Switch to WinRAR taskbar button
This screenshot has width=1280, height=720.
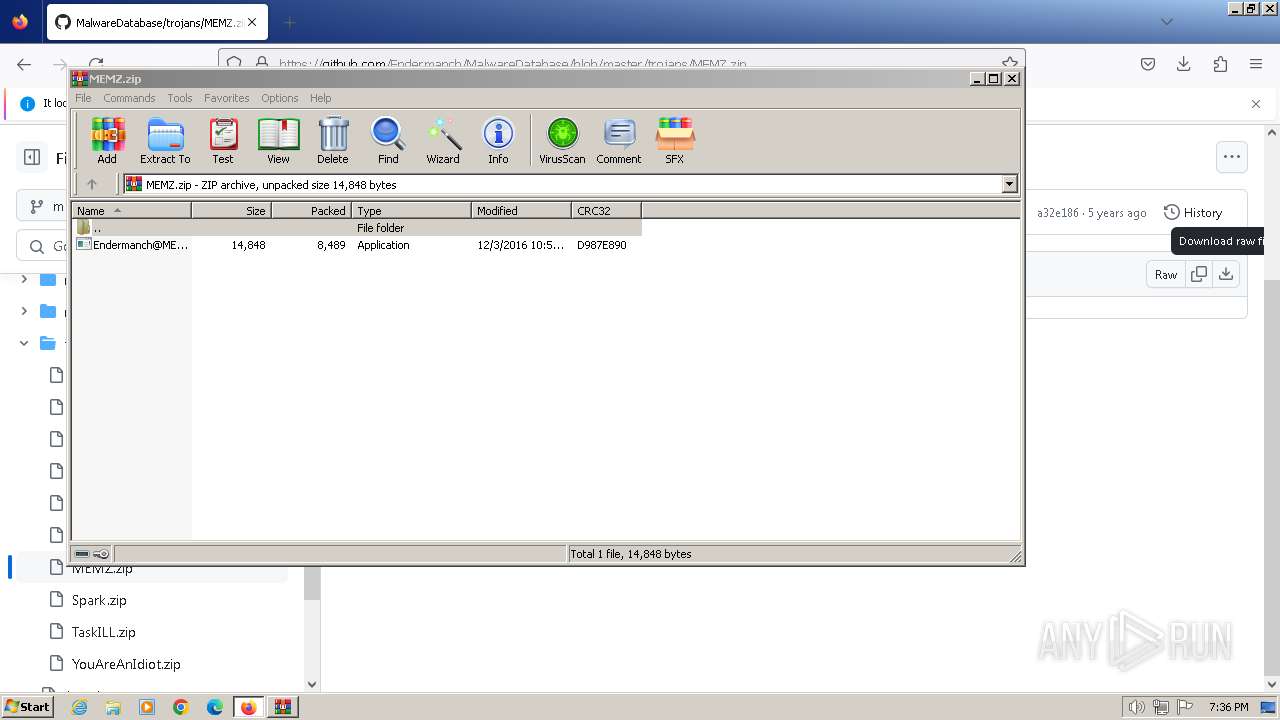point(282,707)
